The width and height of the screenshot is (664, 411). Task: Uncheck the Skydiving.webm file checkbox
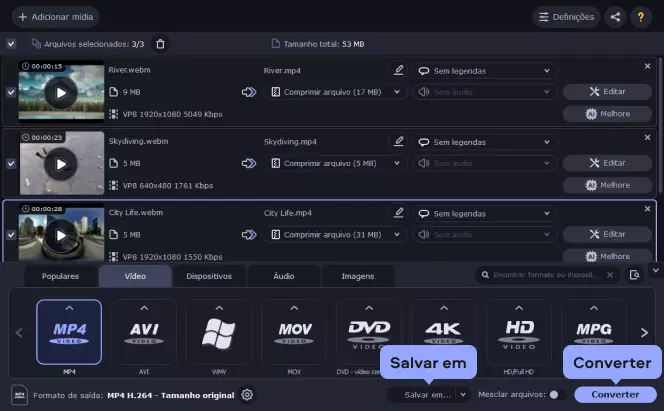pyautogui.click(x=11, y=163)
